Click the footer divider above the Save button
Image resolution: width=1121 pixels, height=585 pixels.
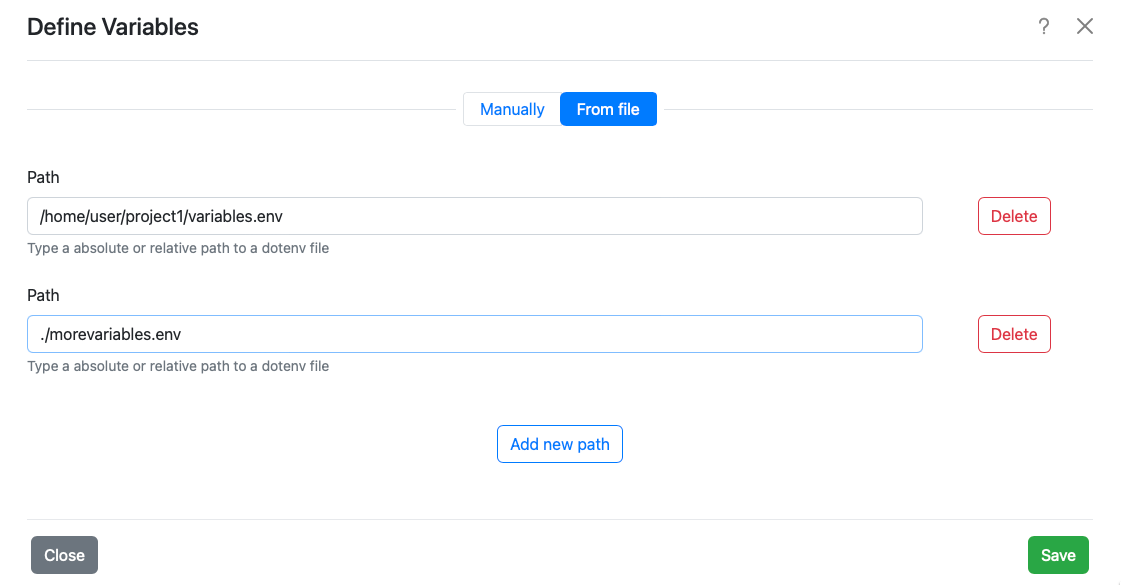pos(559,519)
